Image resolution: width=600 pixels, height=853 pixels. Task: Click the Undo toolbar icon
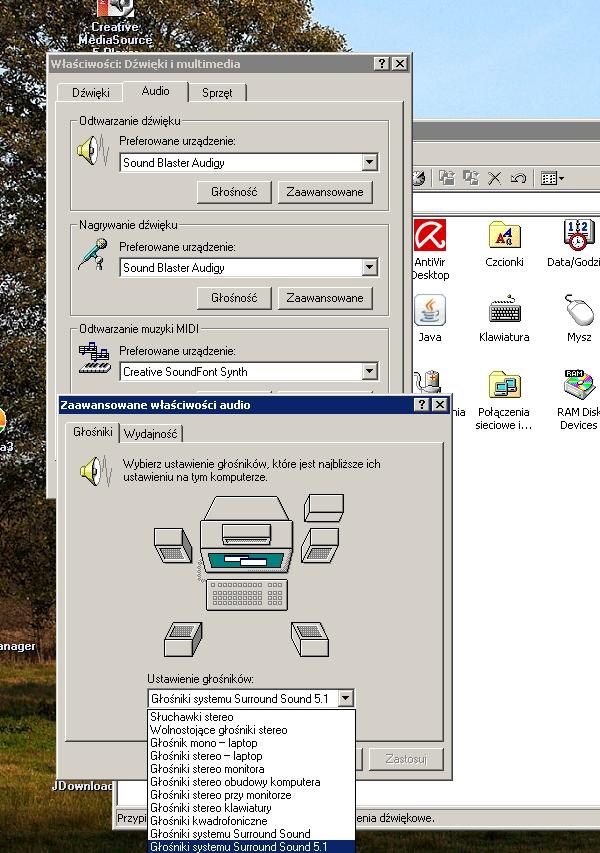pyautogui.click(x=518, y=178)
